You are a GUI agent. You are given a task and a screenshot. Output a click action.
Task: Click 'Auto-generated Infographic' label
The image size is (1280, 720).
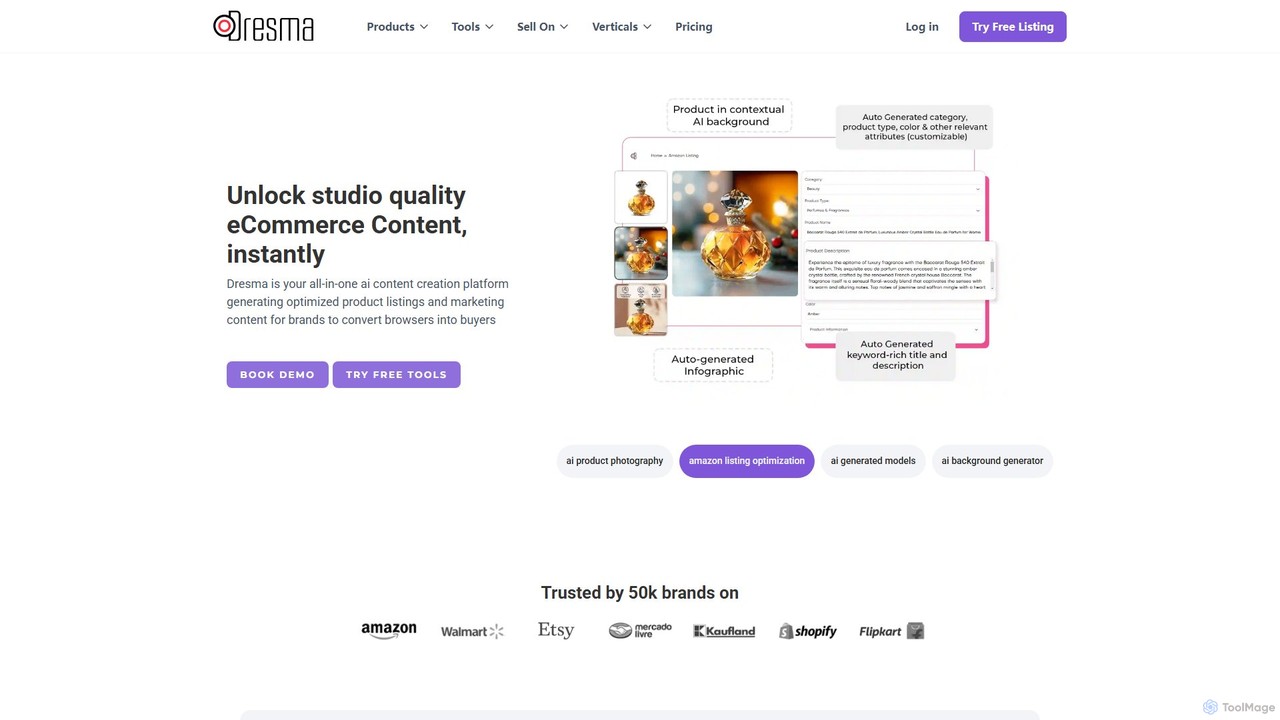pos(713,365)
